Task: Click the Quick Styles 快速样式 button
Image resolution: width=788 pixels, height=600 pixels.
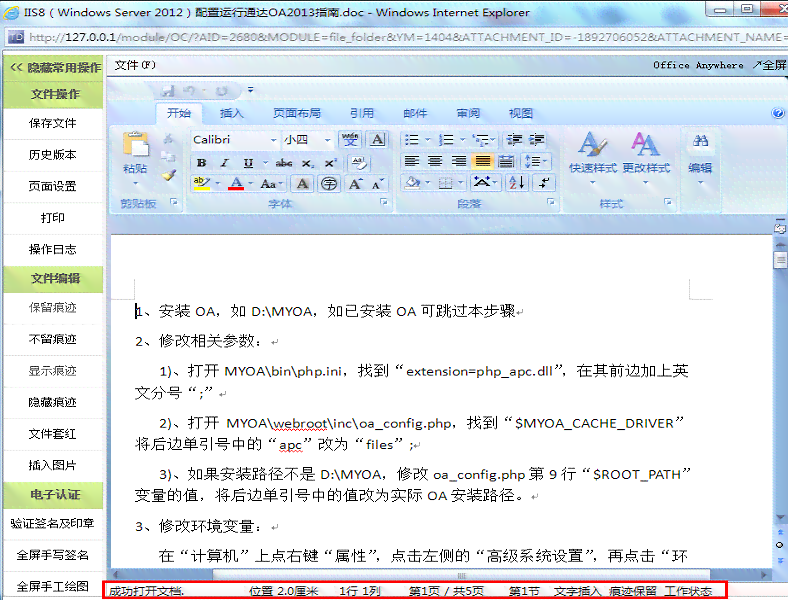Action: click(x=593, y=158)
